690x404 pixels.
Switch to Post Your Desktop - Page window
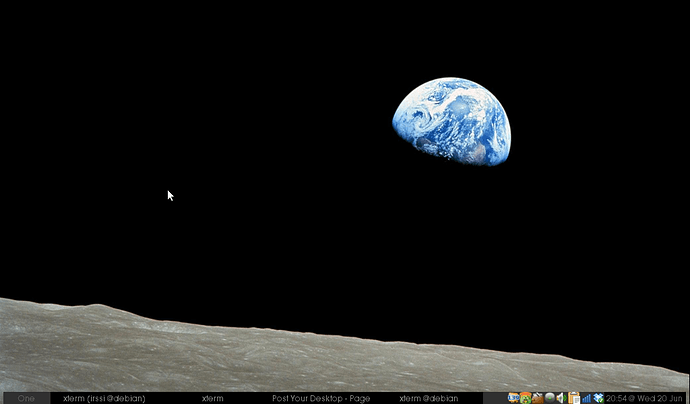pyautogui.click(x=321, y=398)
